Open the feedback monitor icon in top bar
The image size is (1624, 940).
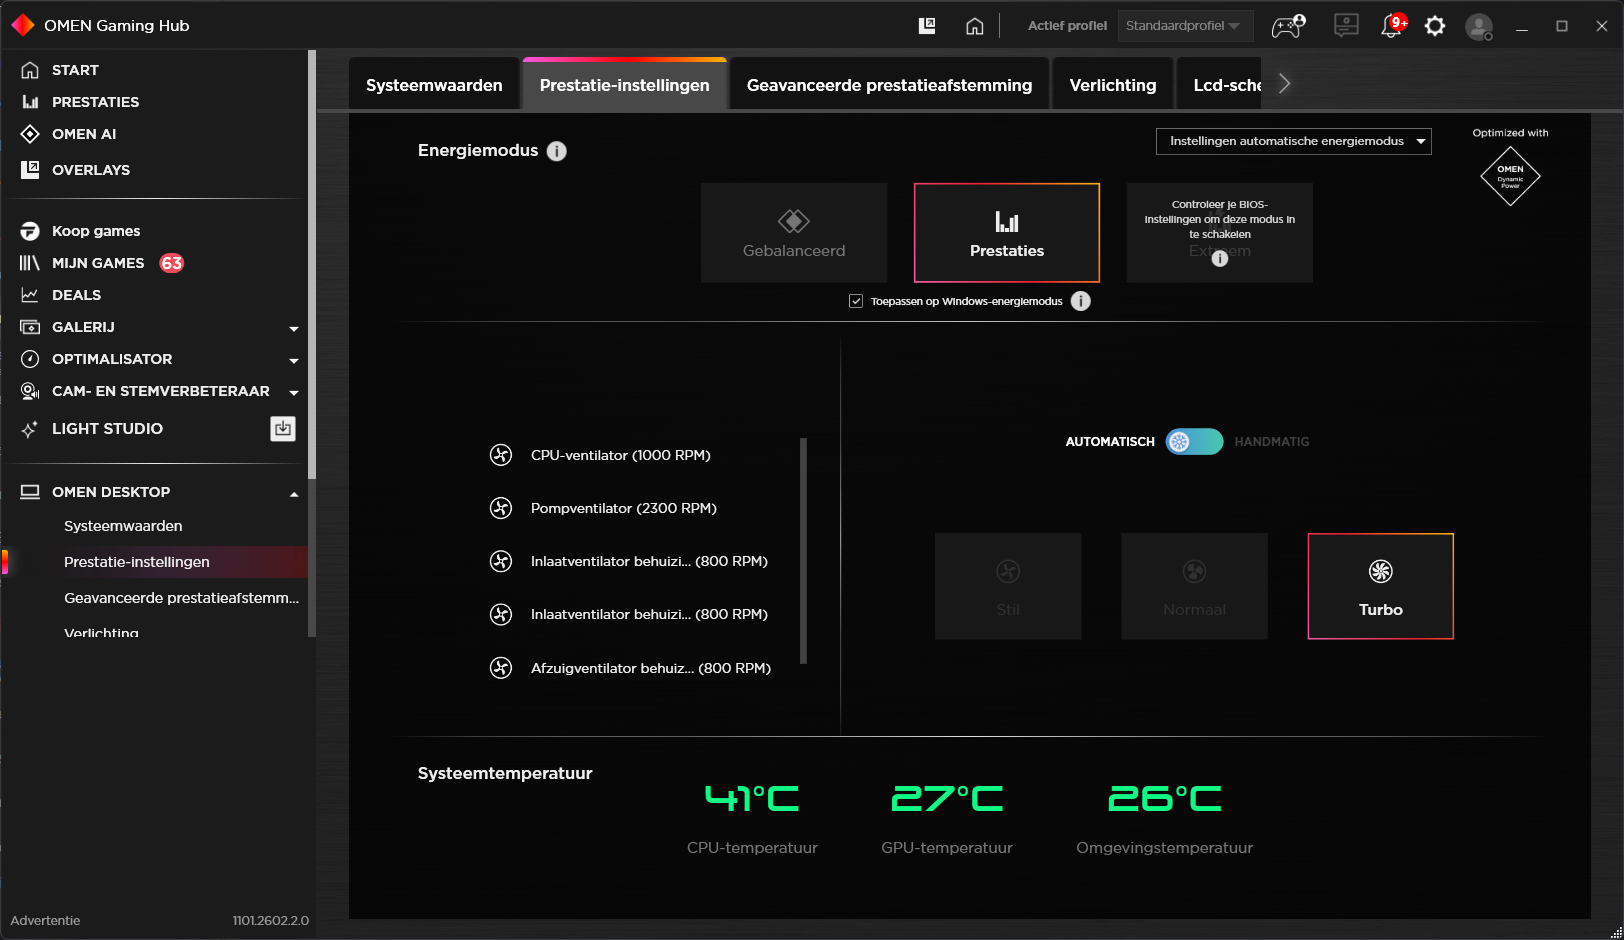tap(1346, 26)
